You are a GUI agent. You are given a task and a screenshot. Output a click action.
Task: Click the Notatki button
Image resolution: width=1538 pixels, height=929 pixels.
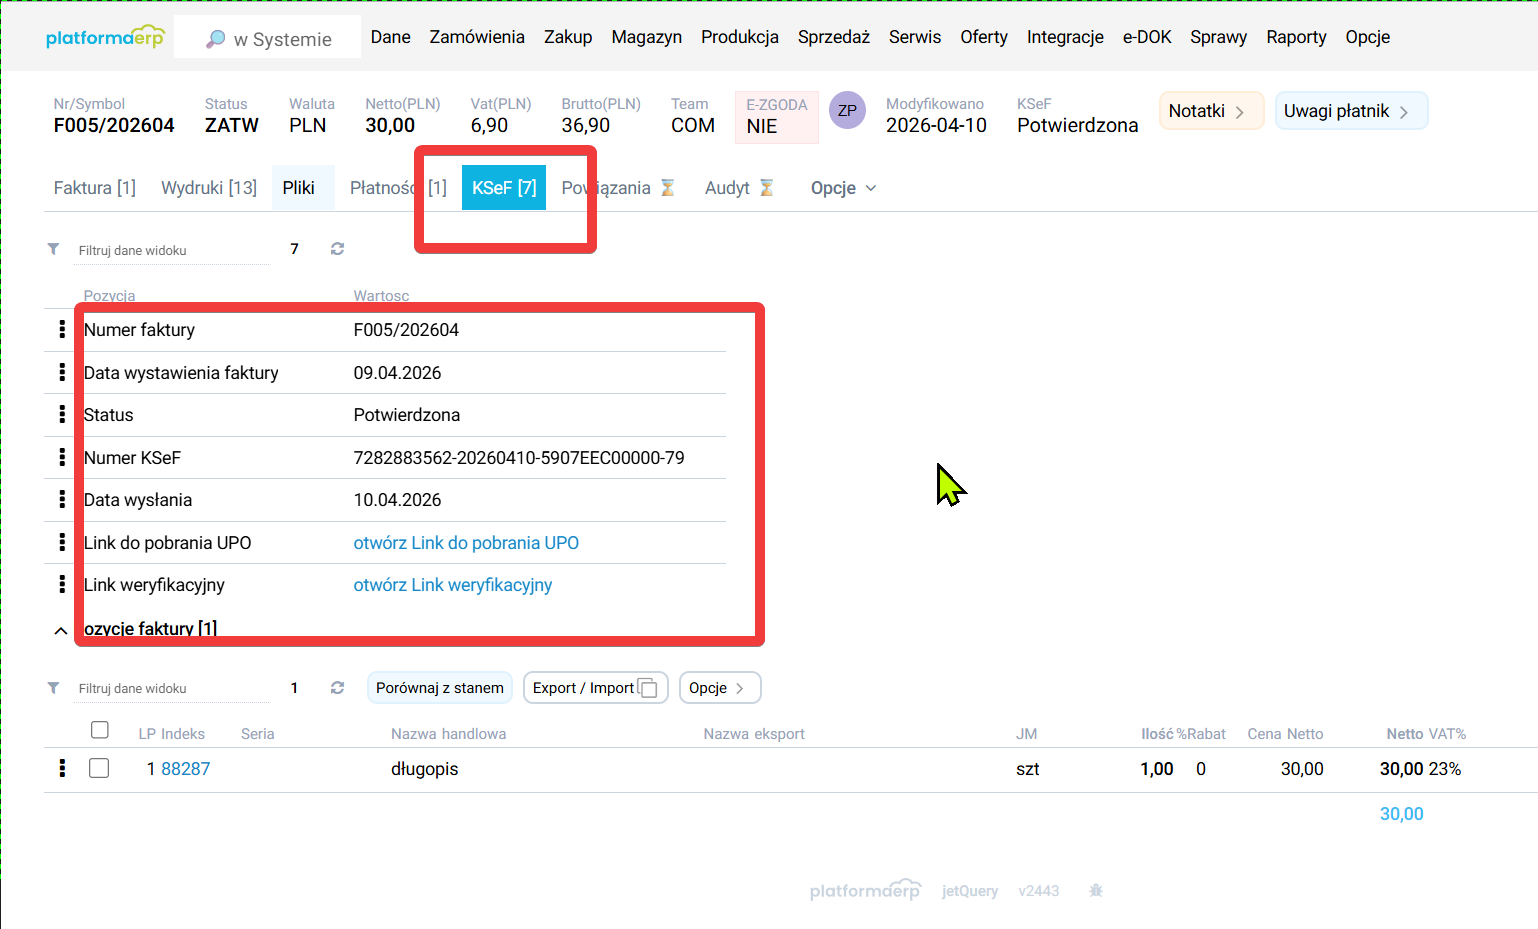point(1210,111)
